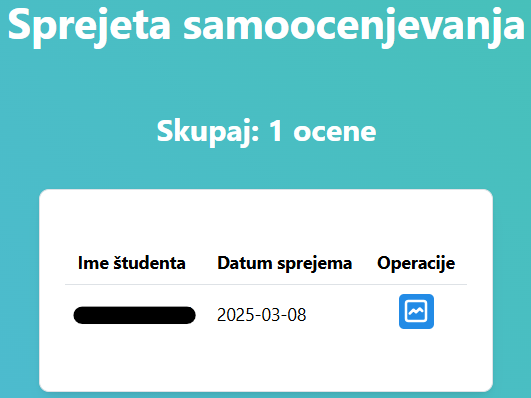Click the divider line below table headers
This screenshot has width=531, height=398.
point(266,285)
